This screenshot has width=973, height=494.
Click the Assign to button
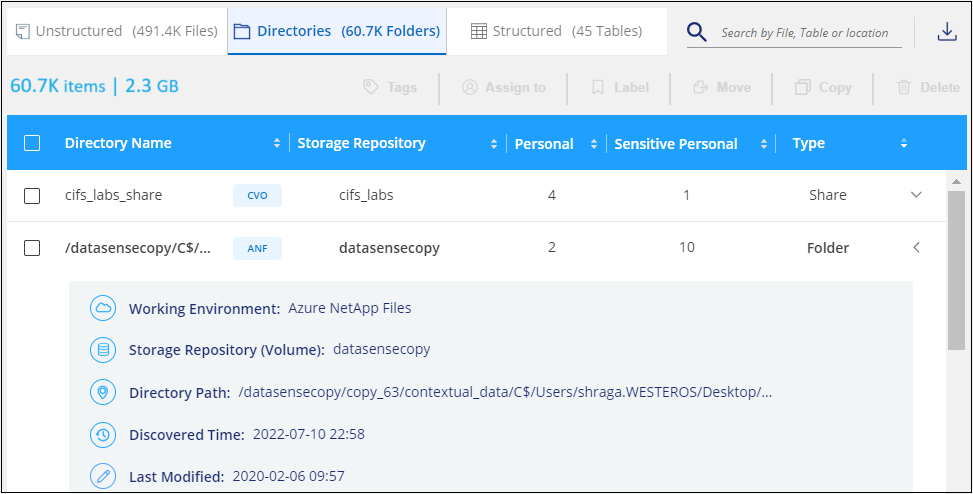click(504, 88)
